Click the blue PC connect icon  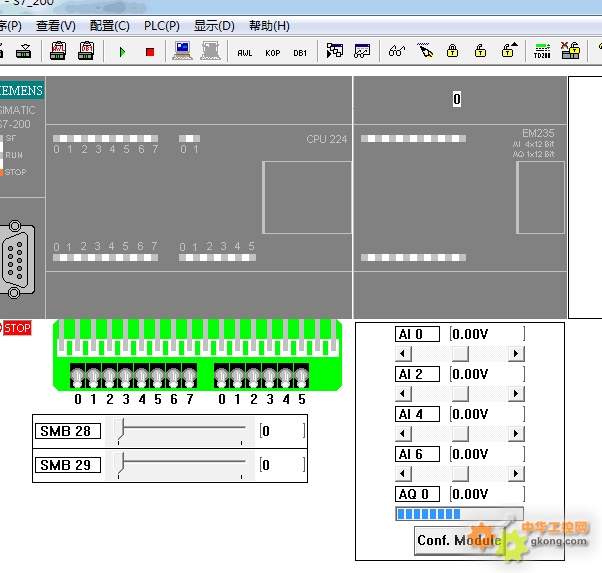(x=182, y=51)
